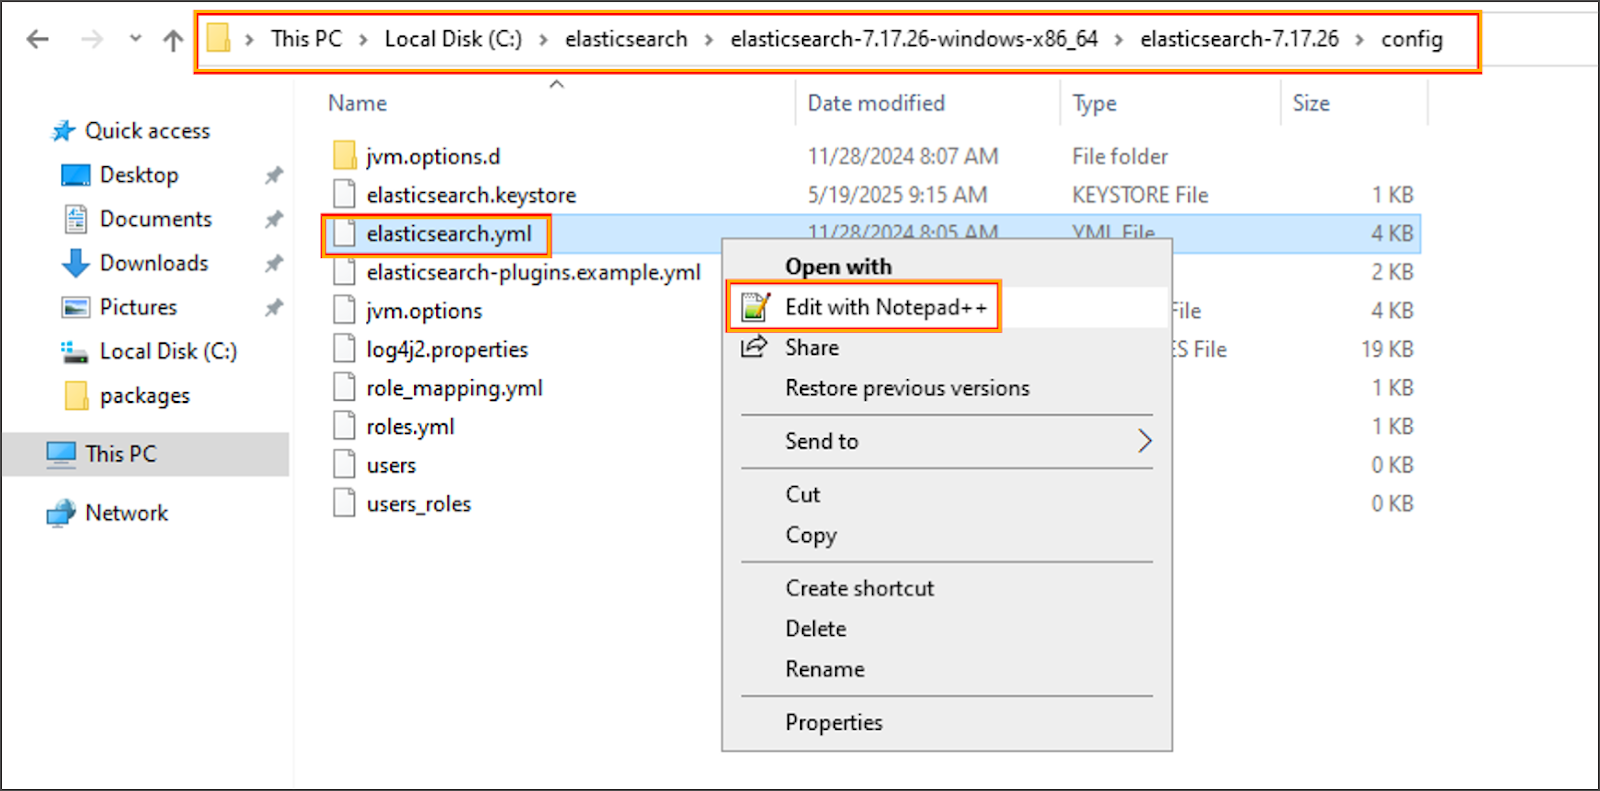Sort files by Date modified column

coord(875,103)
